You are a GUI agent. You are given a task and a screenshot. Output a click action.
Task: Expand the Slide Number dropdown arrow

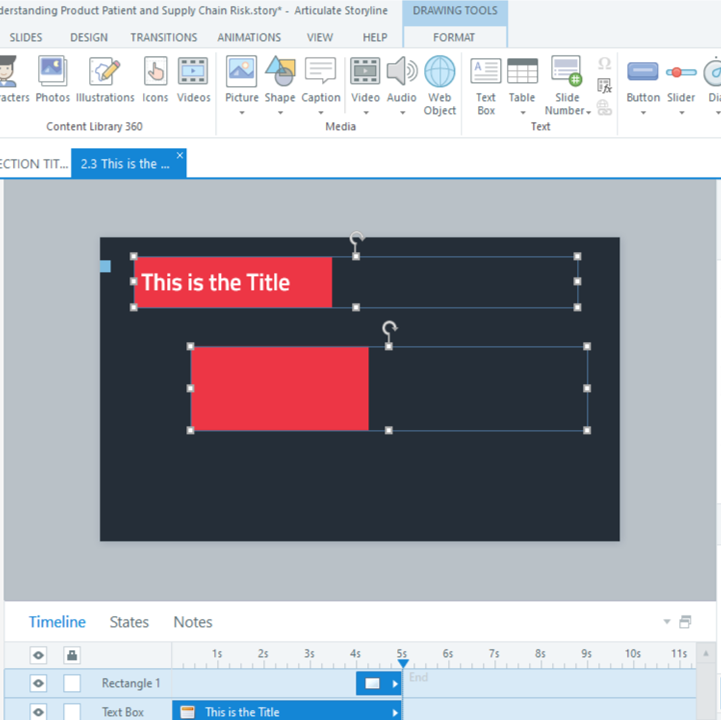(588, 112)
